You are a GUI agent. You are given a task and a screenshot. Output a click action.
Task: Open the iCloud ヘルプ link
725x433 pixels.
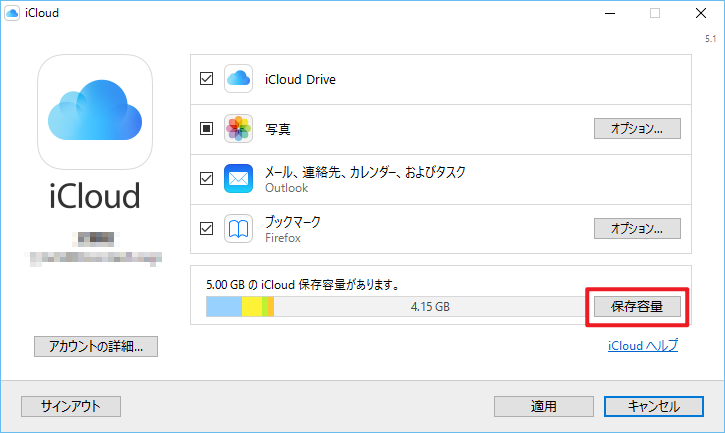643,346
